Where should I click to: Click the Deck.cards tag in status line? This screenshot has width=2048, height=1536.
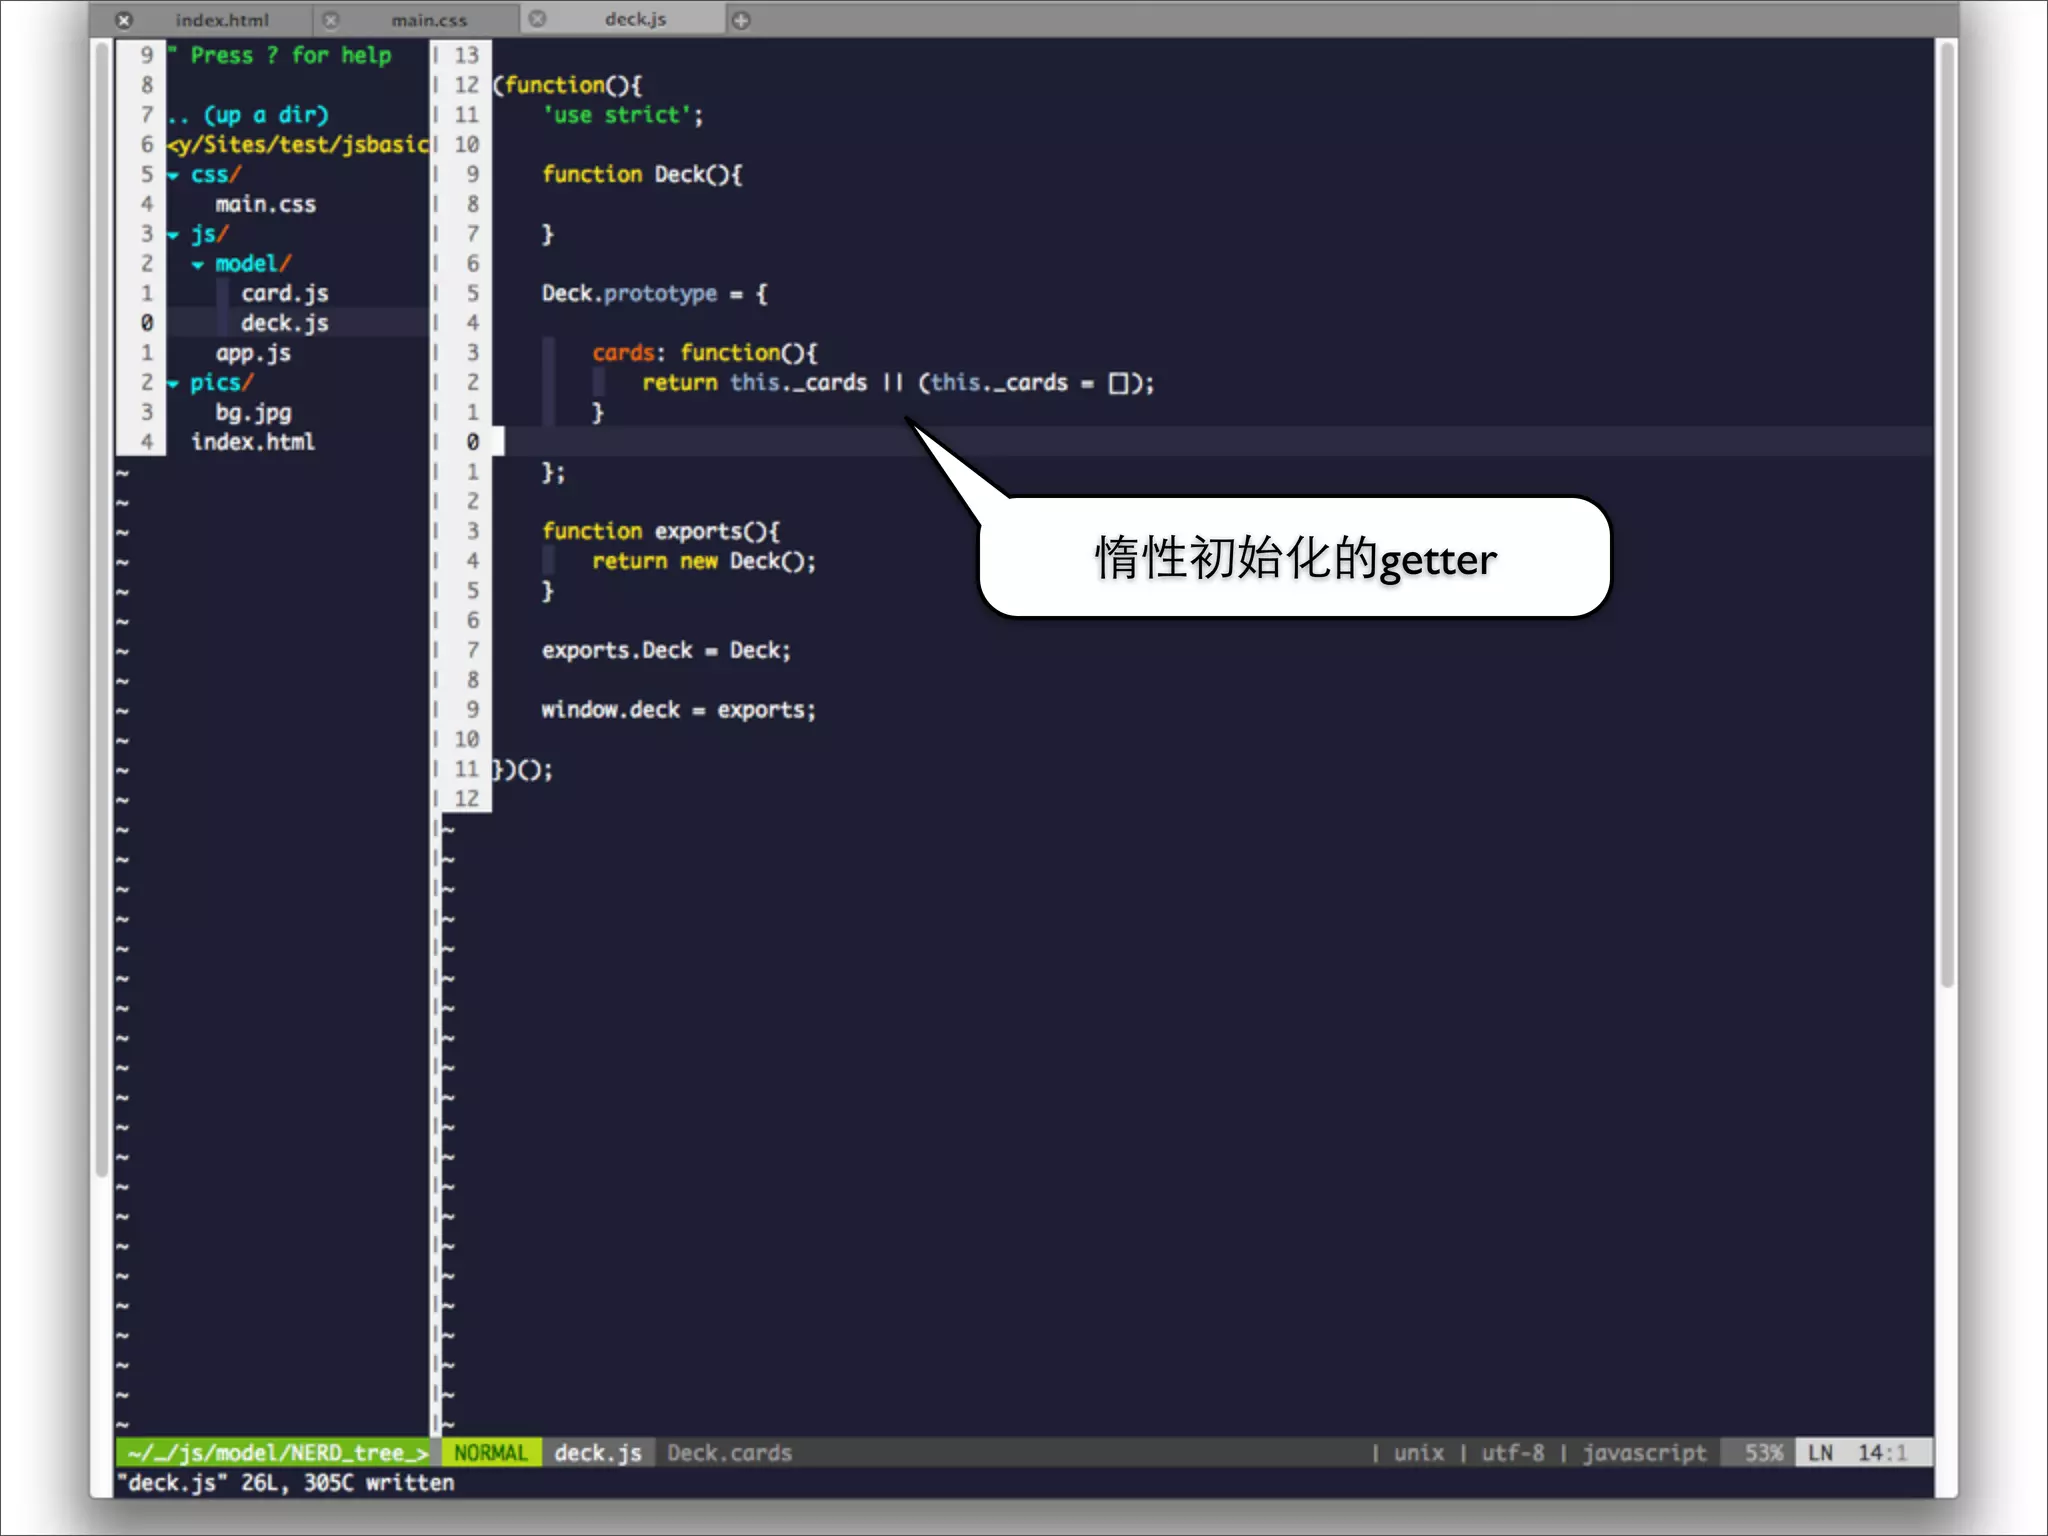pos(729,1453)
